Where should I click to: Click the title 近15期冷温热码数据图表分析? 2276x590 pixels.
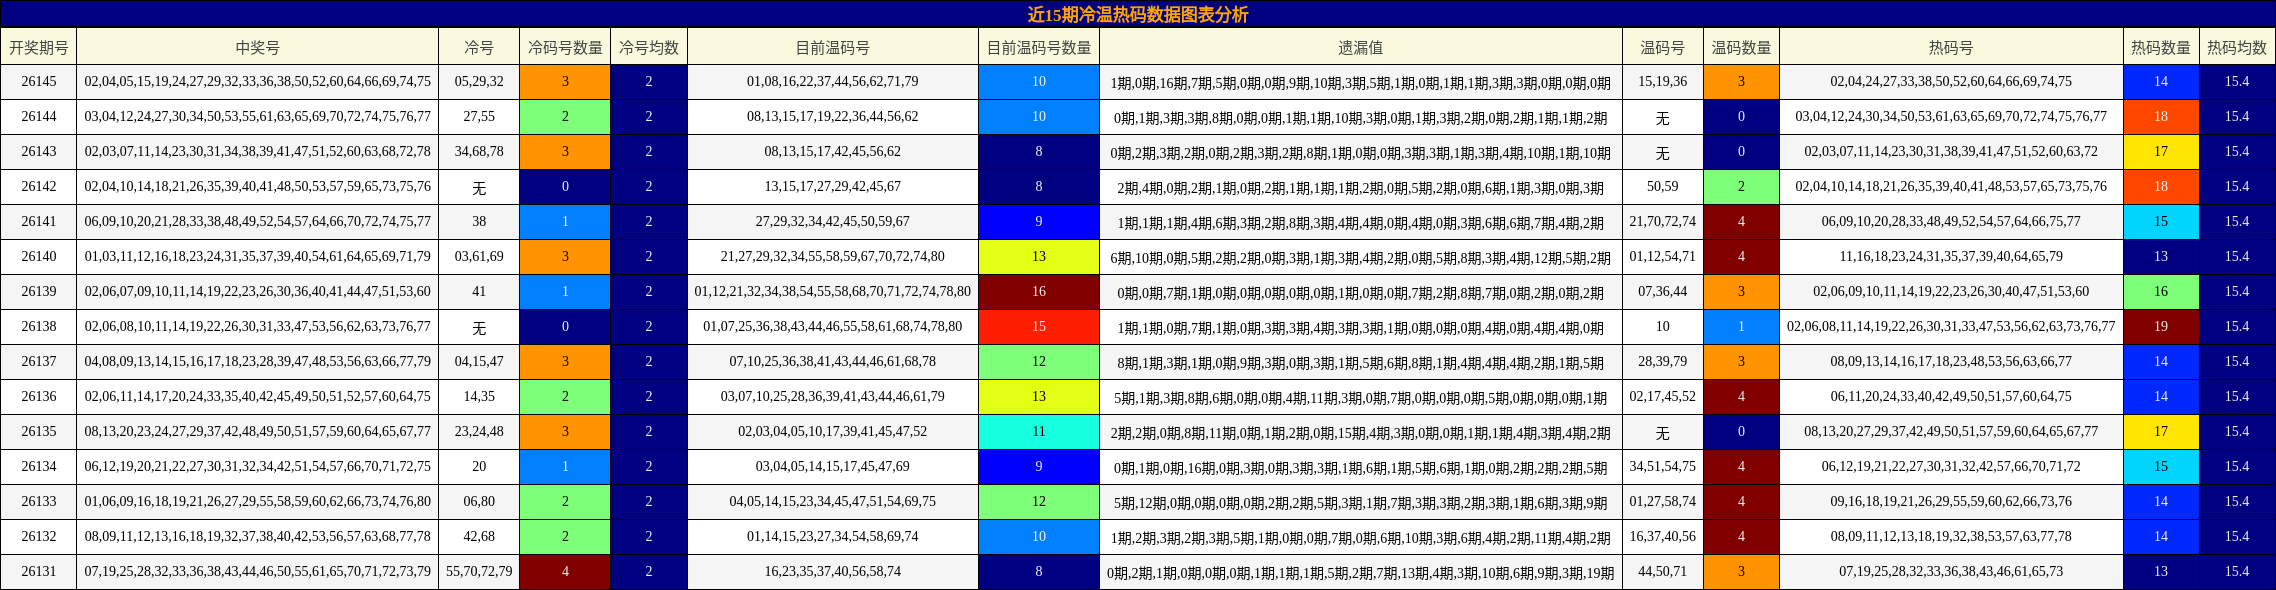1138,14
